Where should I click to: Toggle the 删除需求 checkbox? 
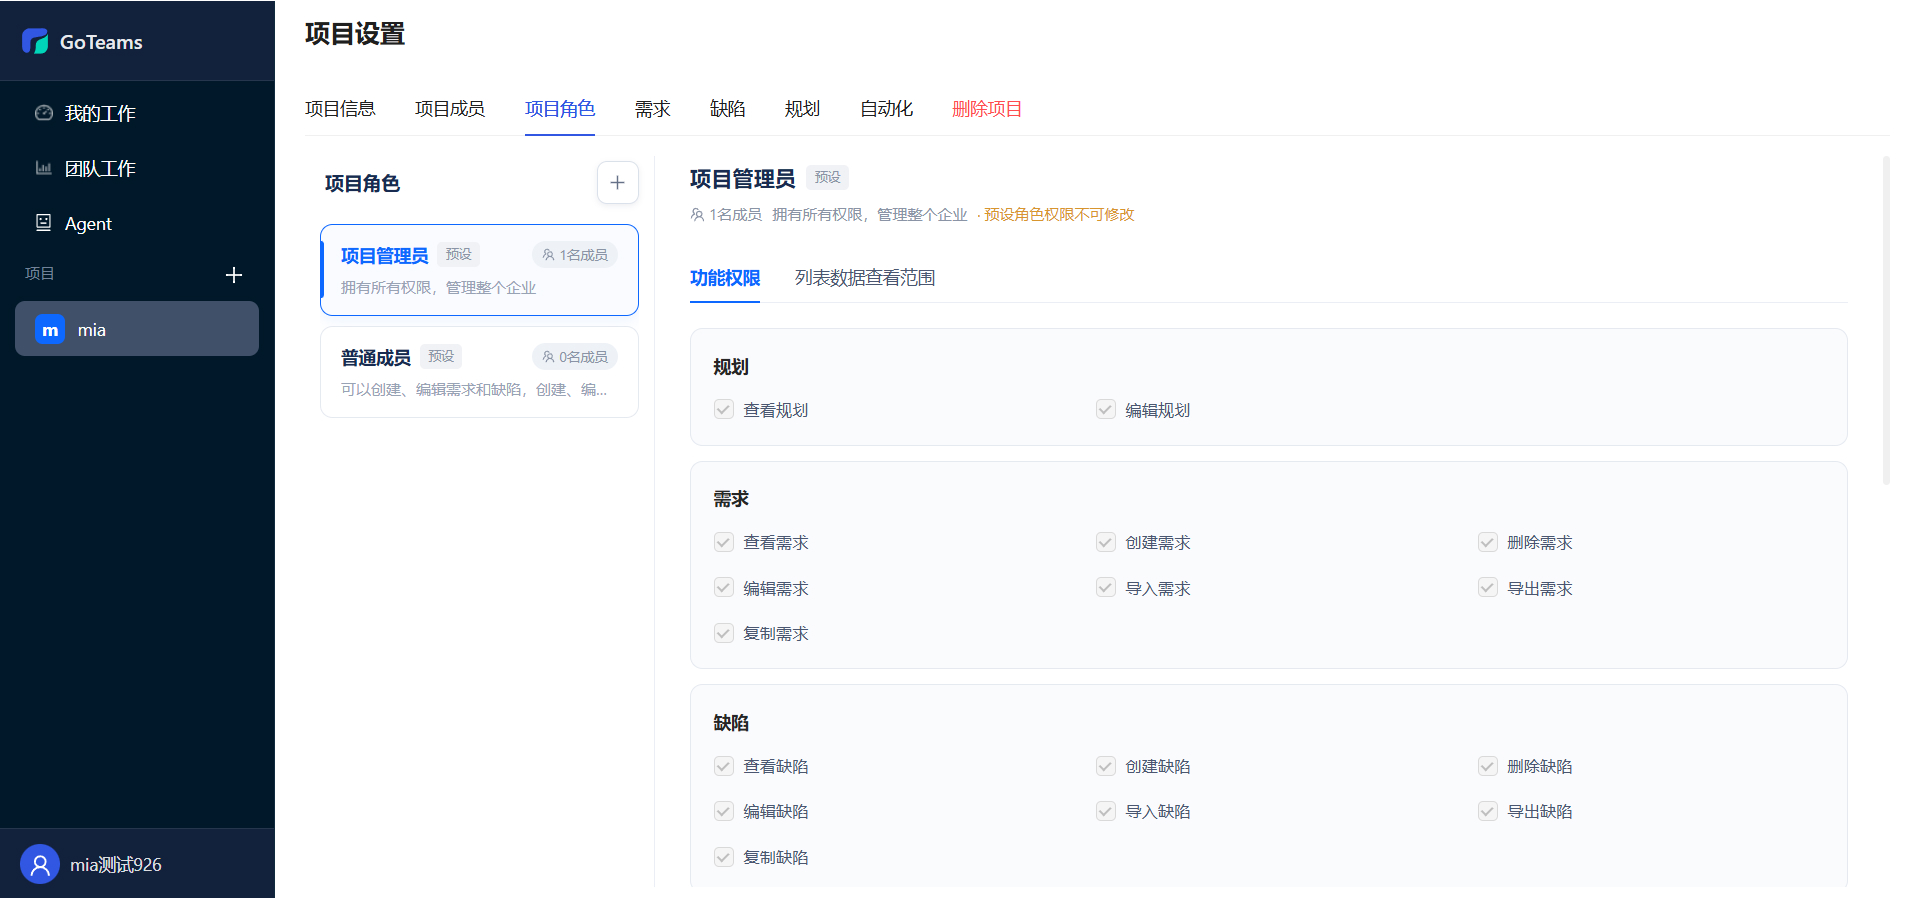pos(1488,542)
